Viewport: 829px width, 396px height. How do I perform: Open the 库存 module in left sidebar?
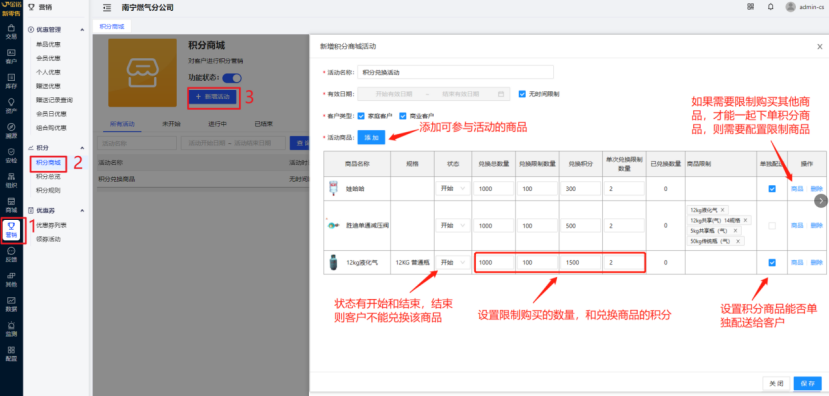(x=11, y=81)
